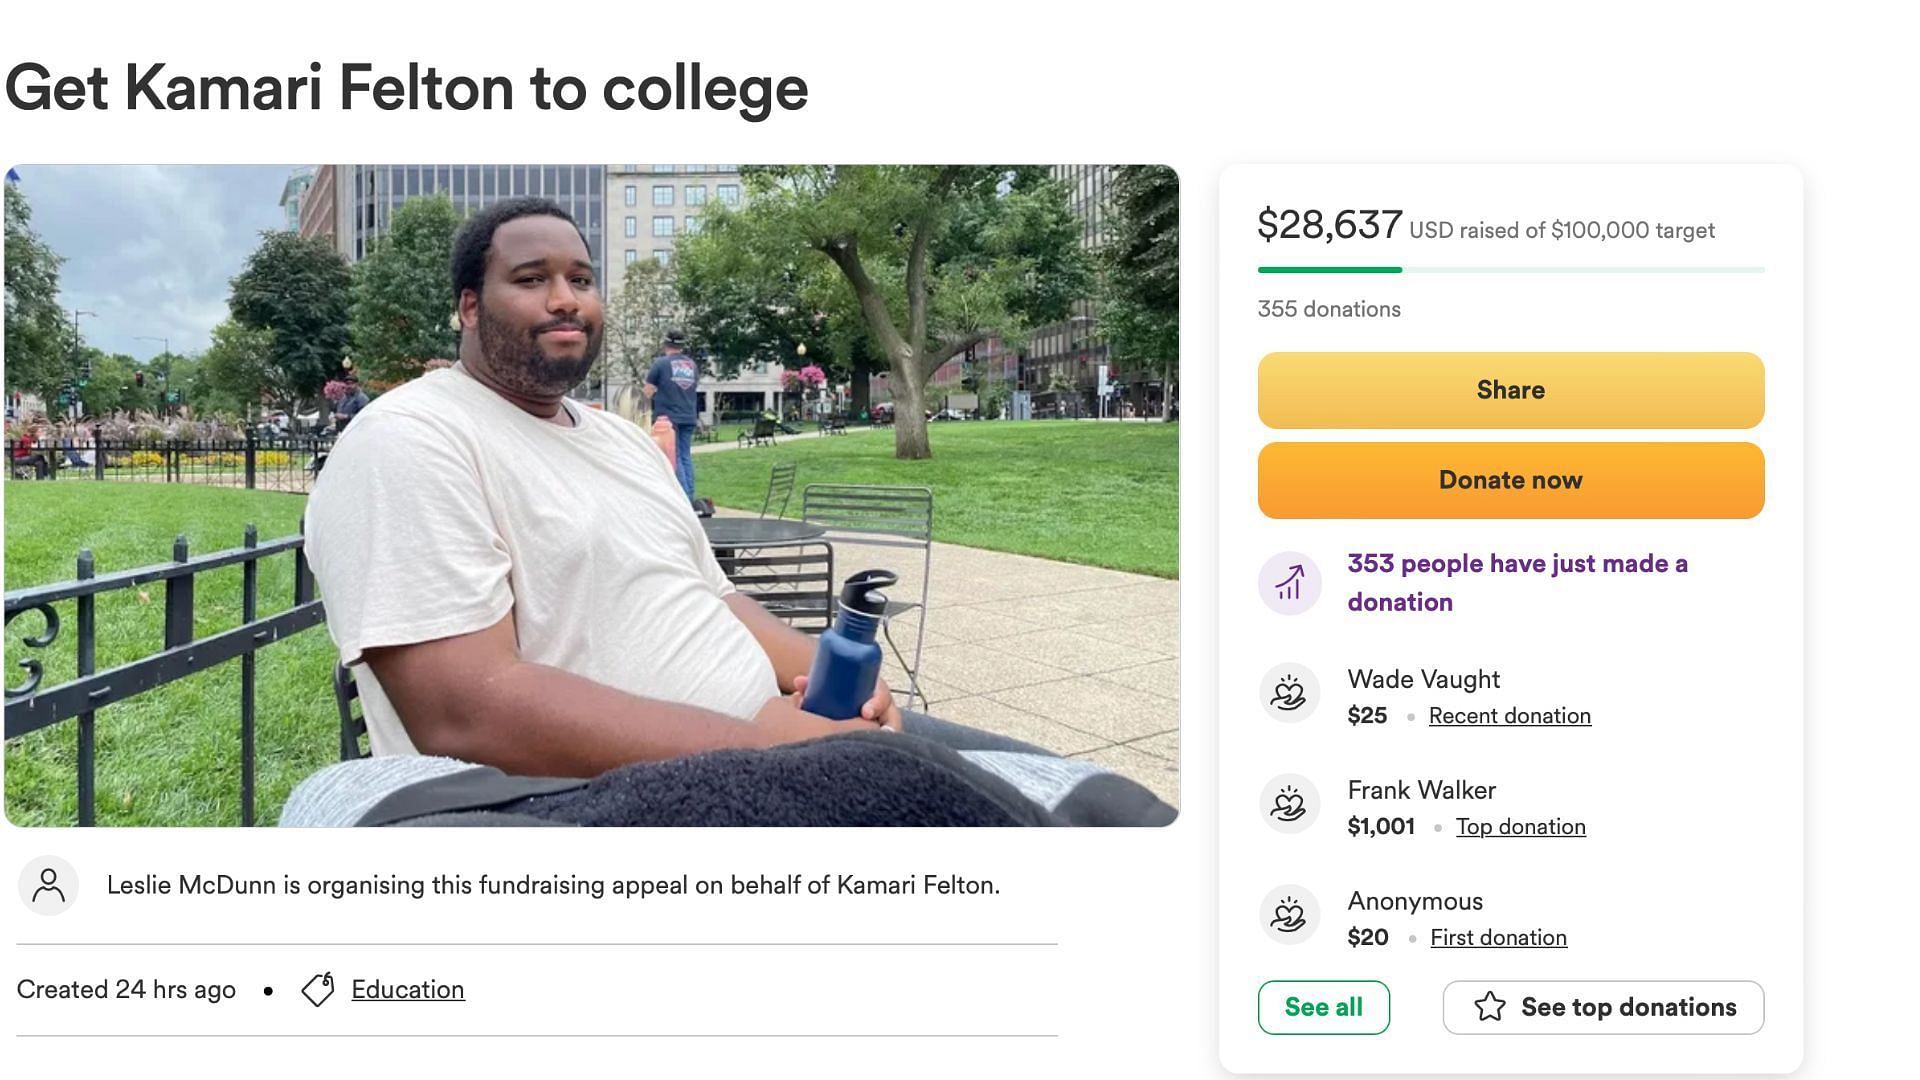The width and height of the screenshot is (1920, 1080).
Task: Click the donation icon beside Anonymous
Action: (1289, 915)
